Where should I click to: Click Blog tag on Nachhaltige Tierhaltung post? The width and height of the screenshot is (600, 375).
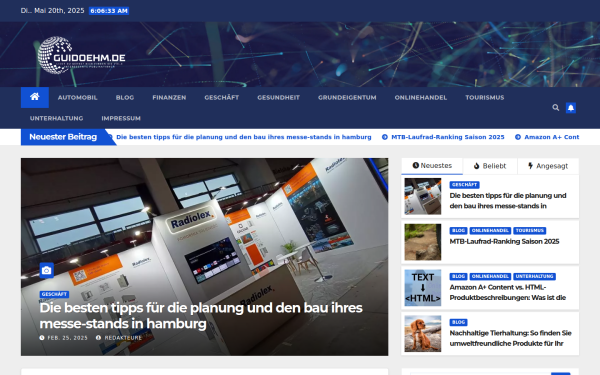458,323
